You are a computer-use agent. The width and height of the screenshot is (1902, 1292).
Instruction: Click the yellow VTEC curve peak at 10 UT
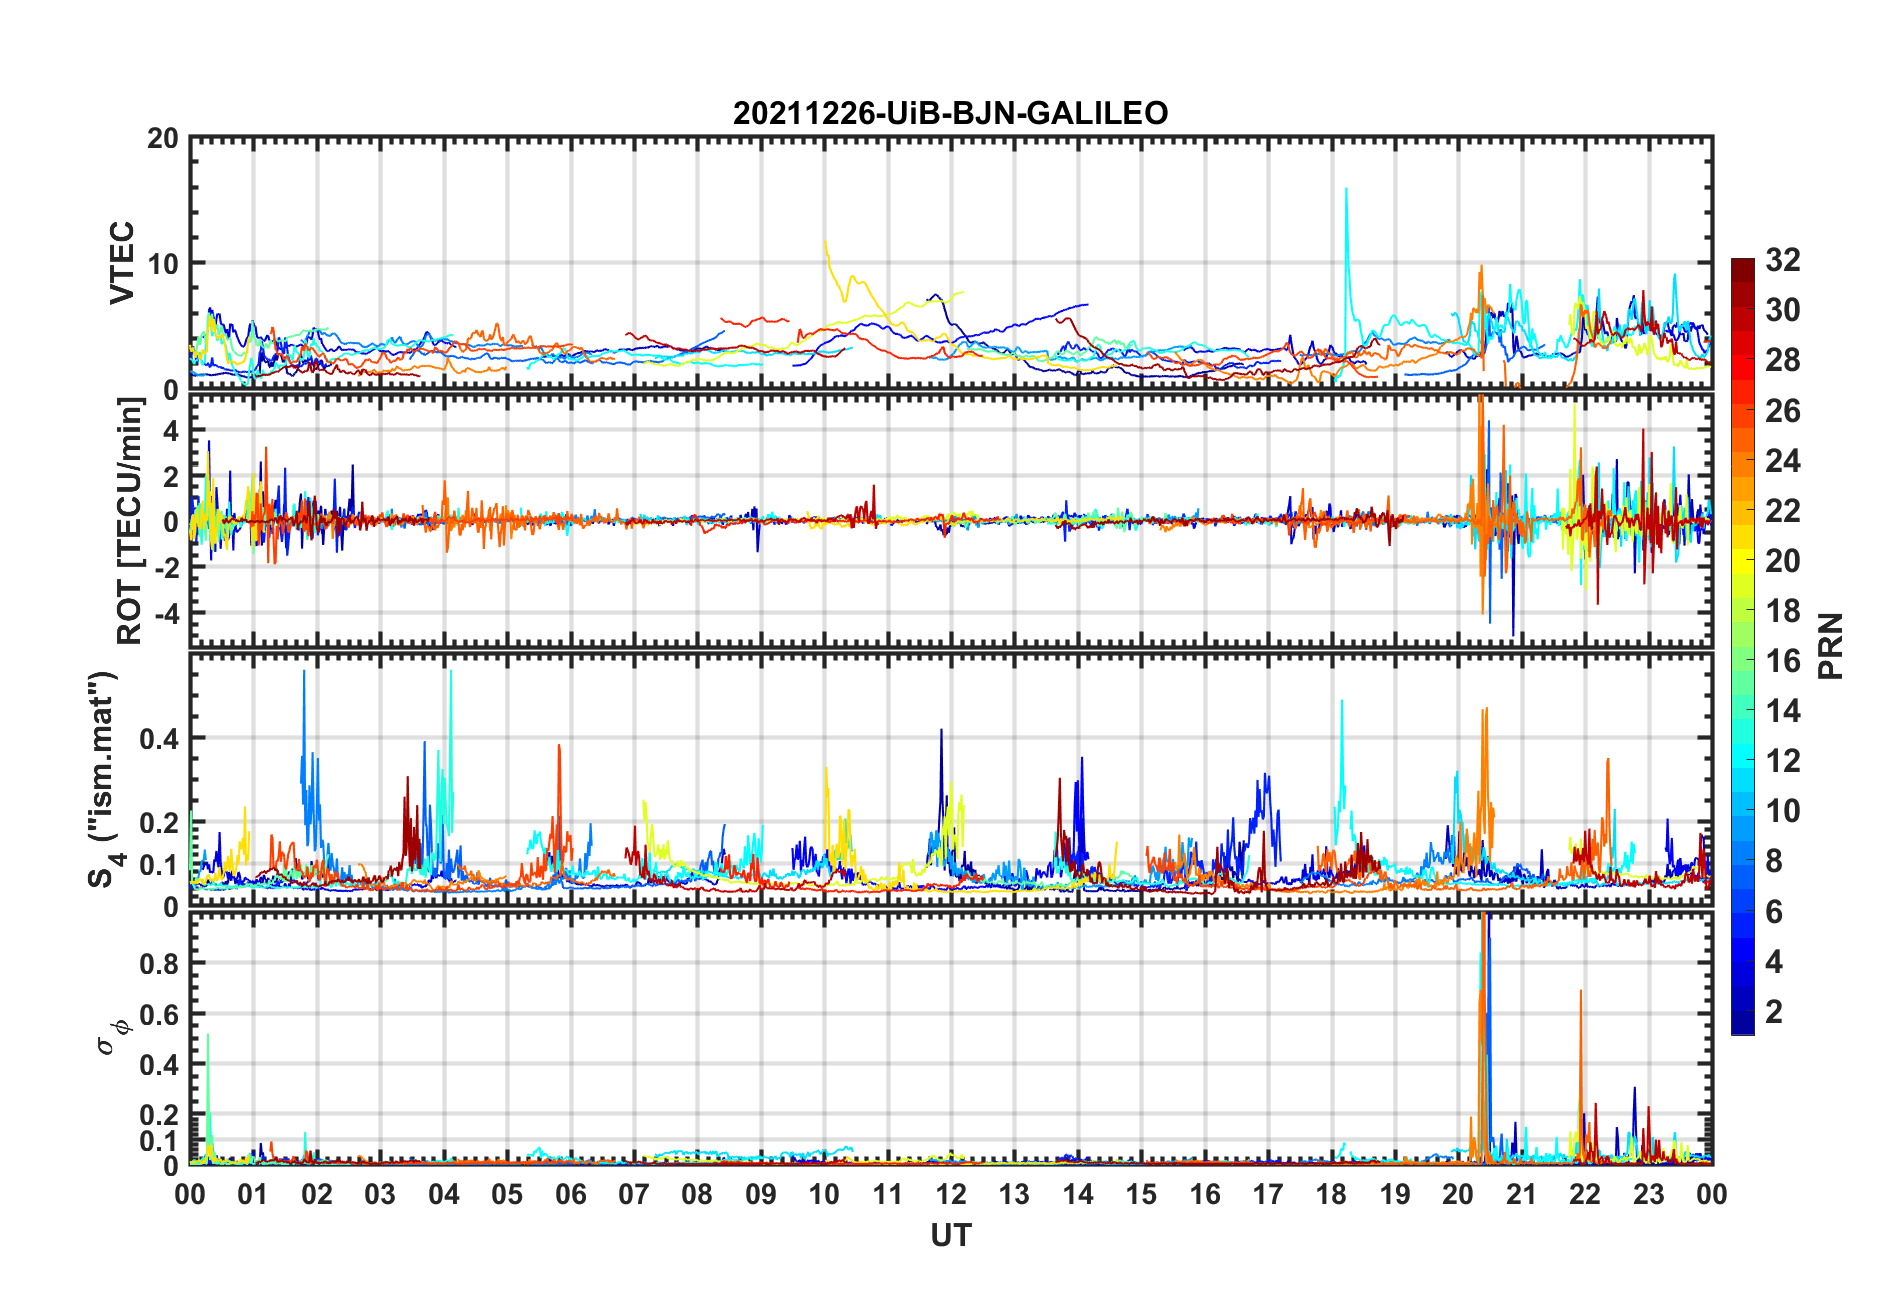coord(825,243)
